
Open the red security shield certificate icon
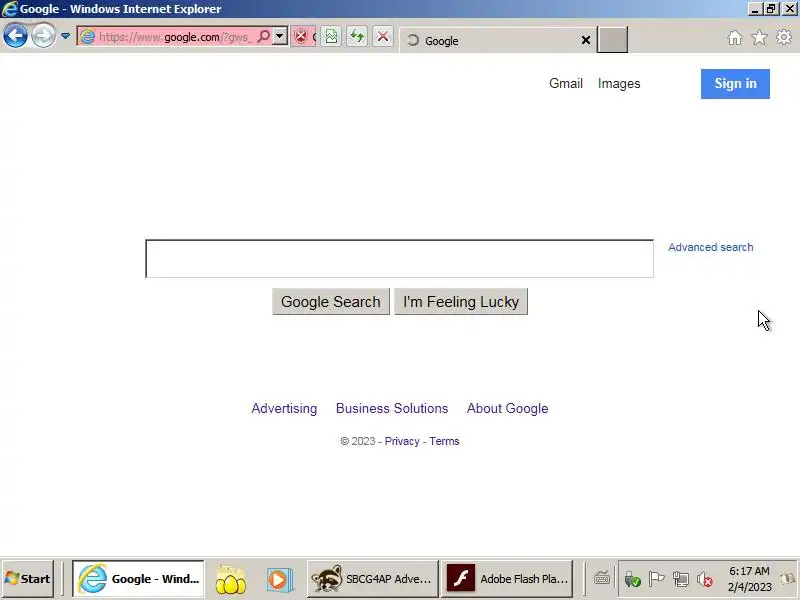301,36
